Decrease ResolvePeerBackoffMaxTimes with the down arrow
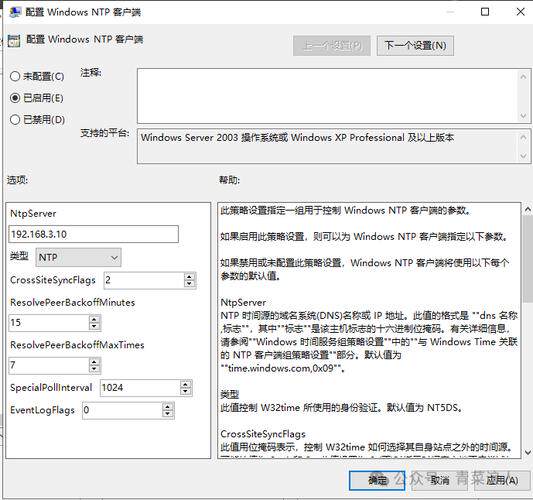 click(94, 369)
